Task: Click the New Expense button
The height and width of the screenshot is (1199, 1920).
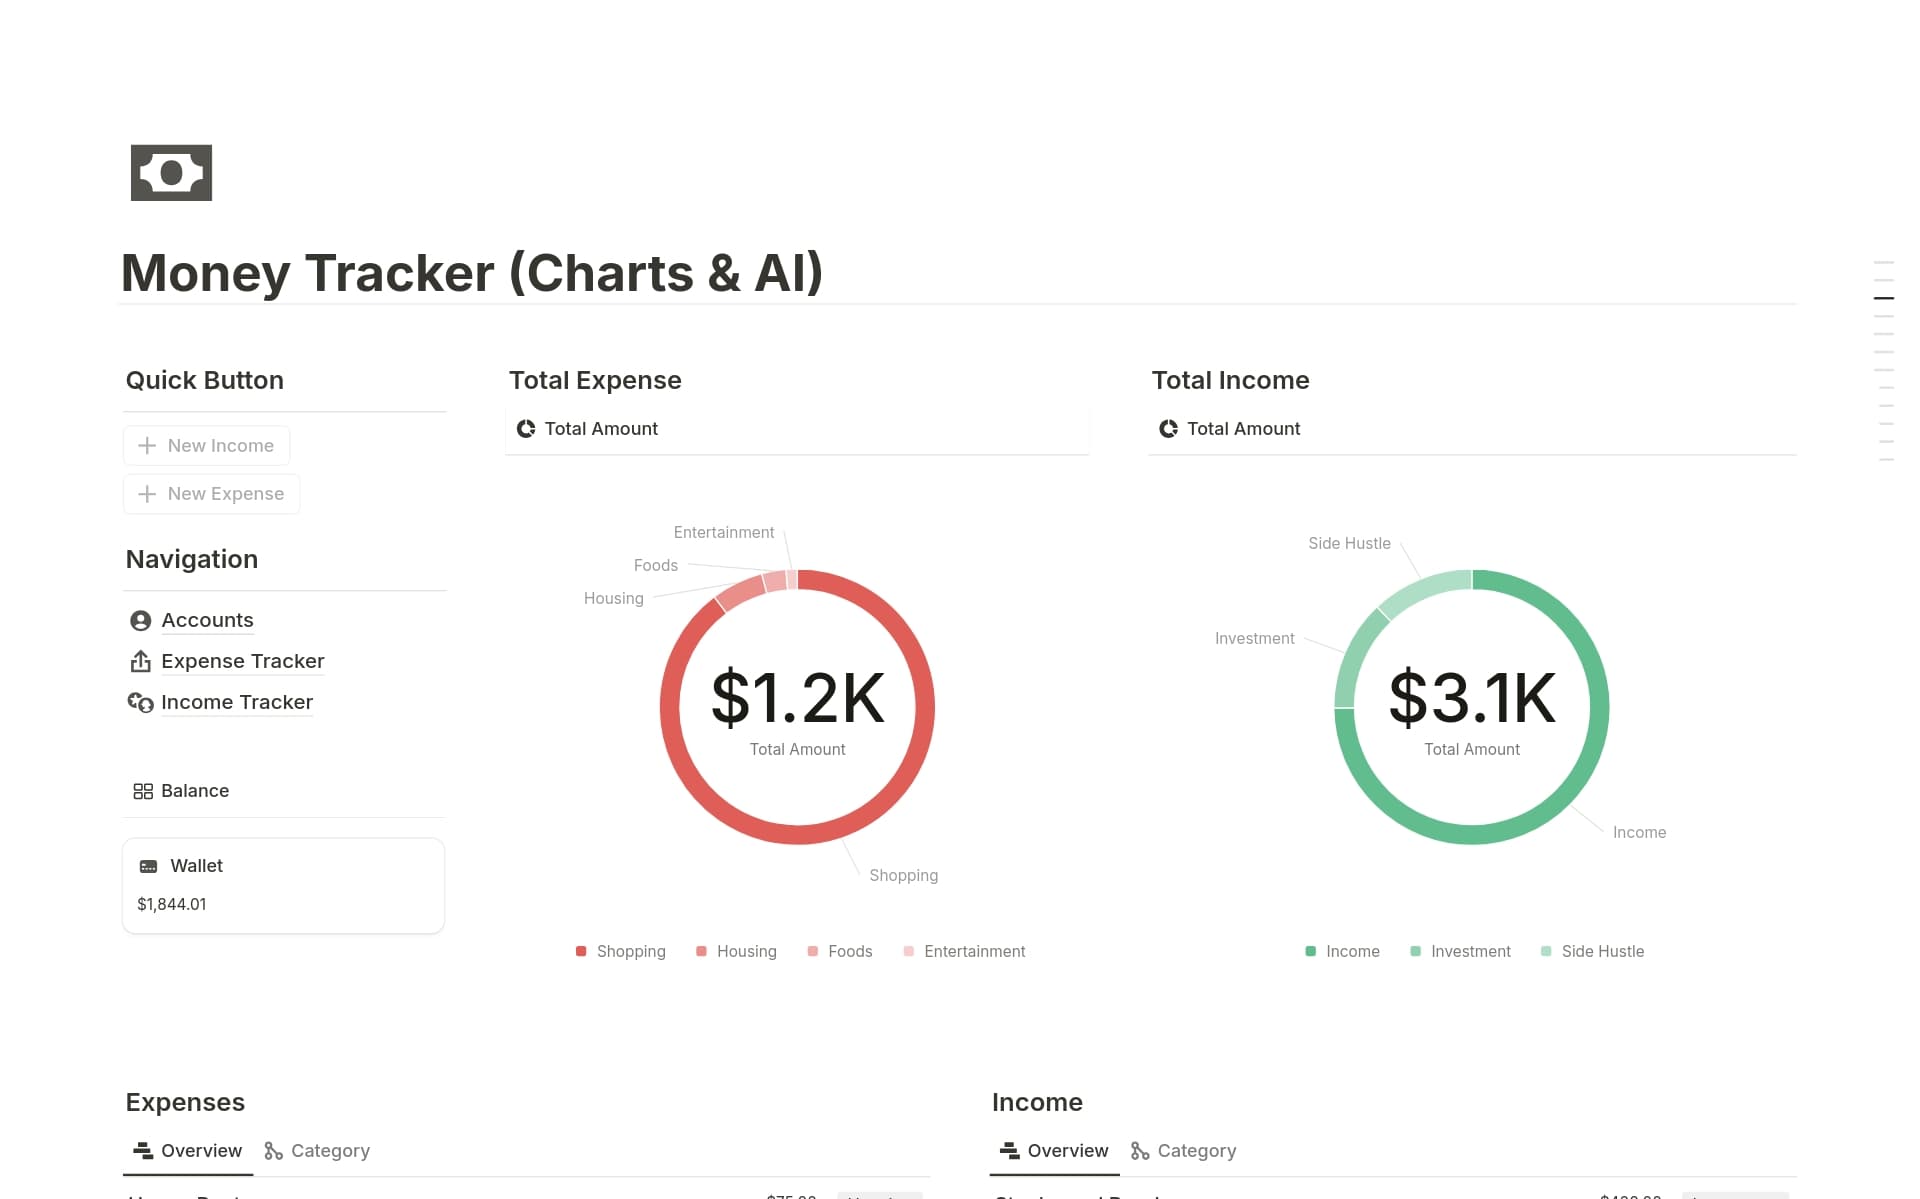Action: (211, 493)
